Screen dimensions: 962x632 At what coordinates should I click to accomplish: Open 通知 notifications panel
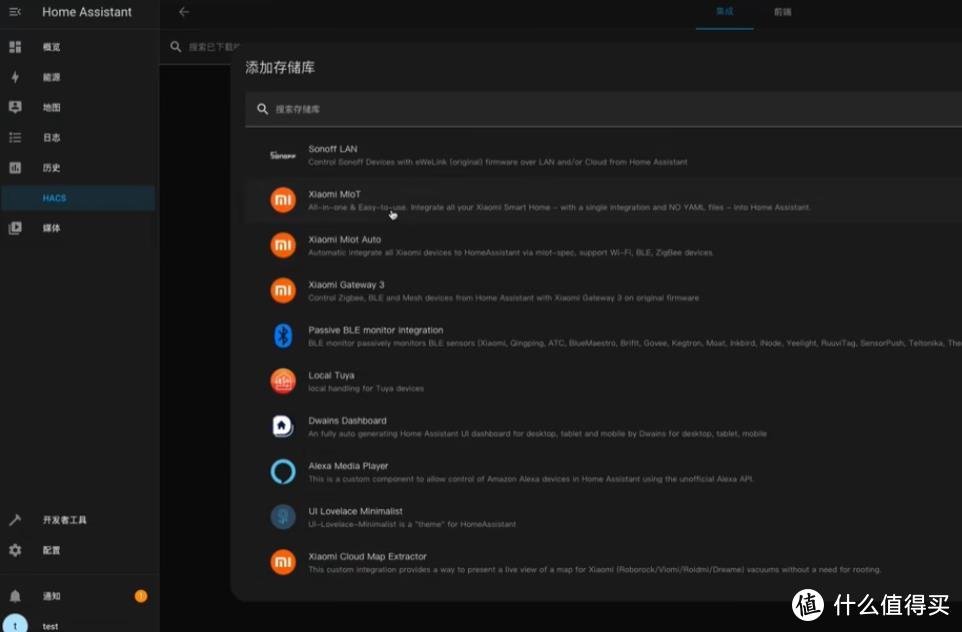pyautogui.click(x=51, y=596)
